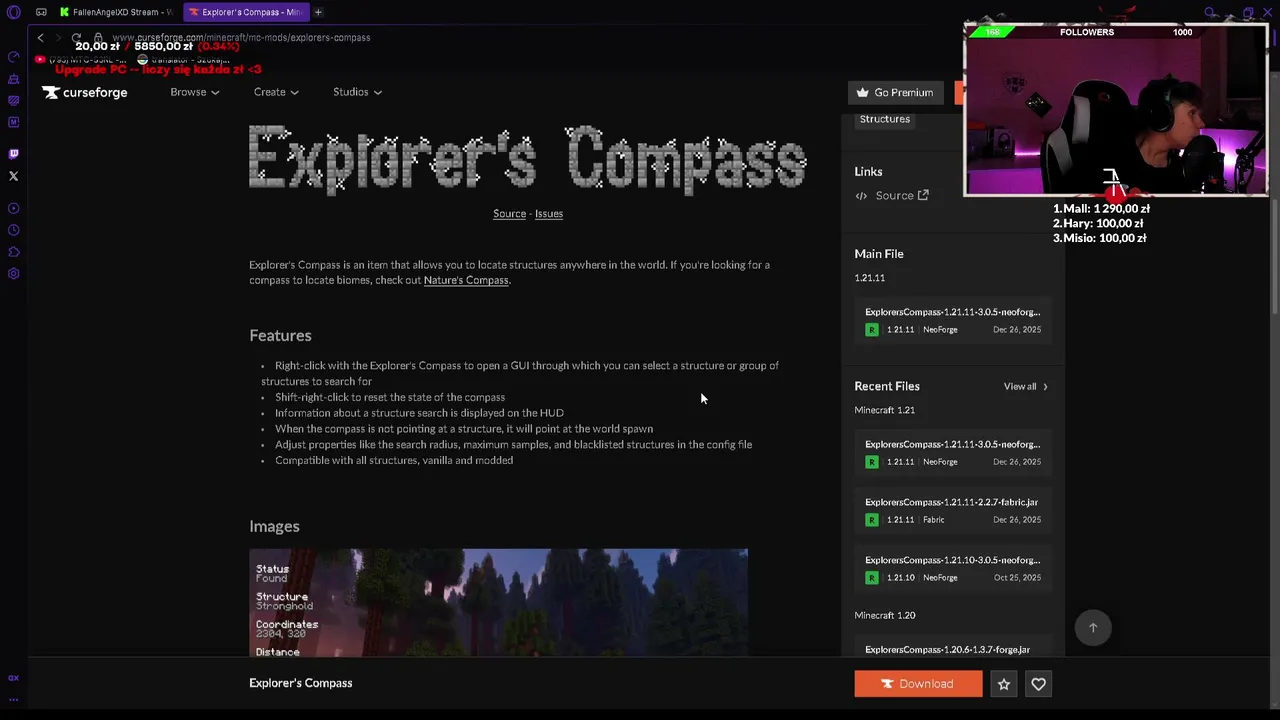The height and width of the screenshot is (720, 1280).
Task: Favorite the project with star icon
Action: tap(1004, 684)
